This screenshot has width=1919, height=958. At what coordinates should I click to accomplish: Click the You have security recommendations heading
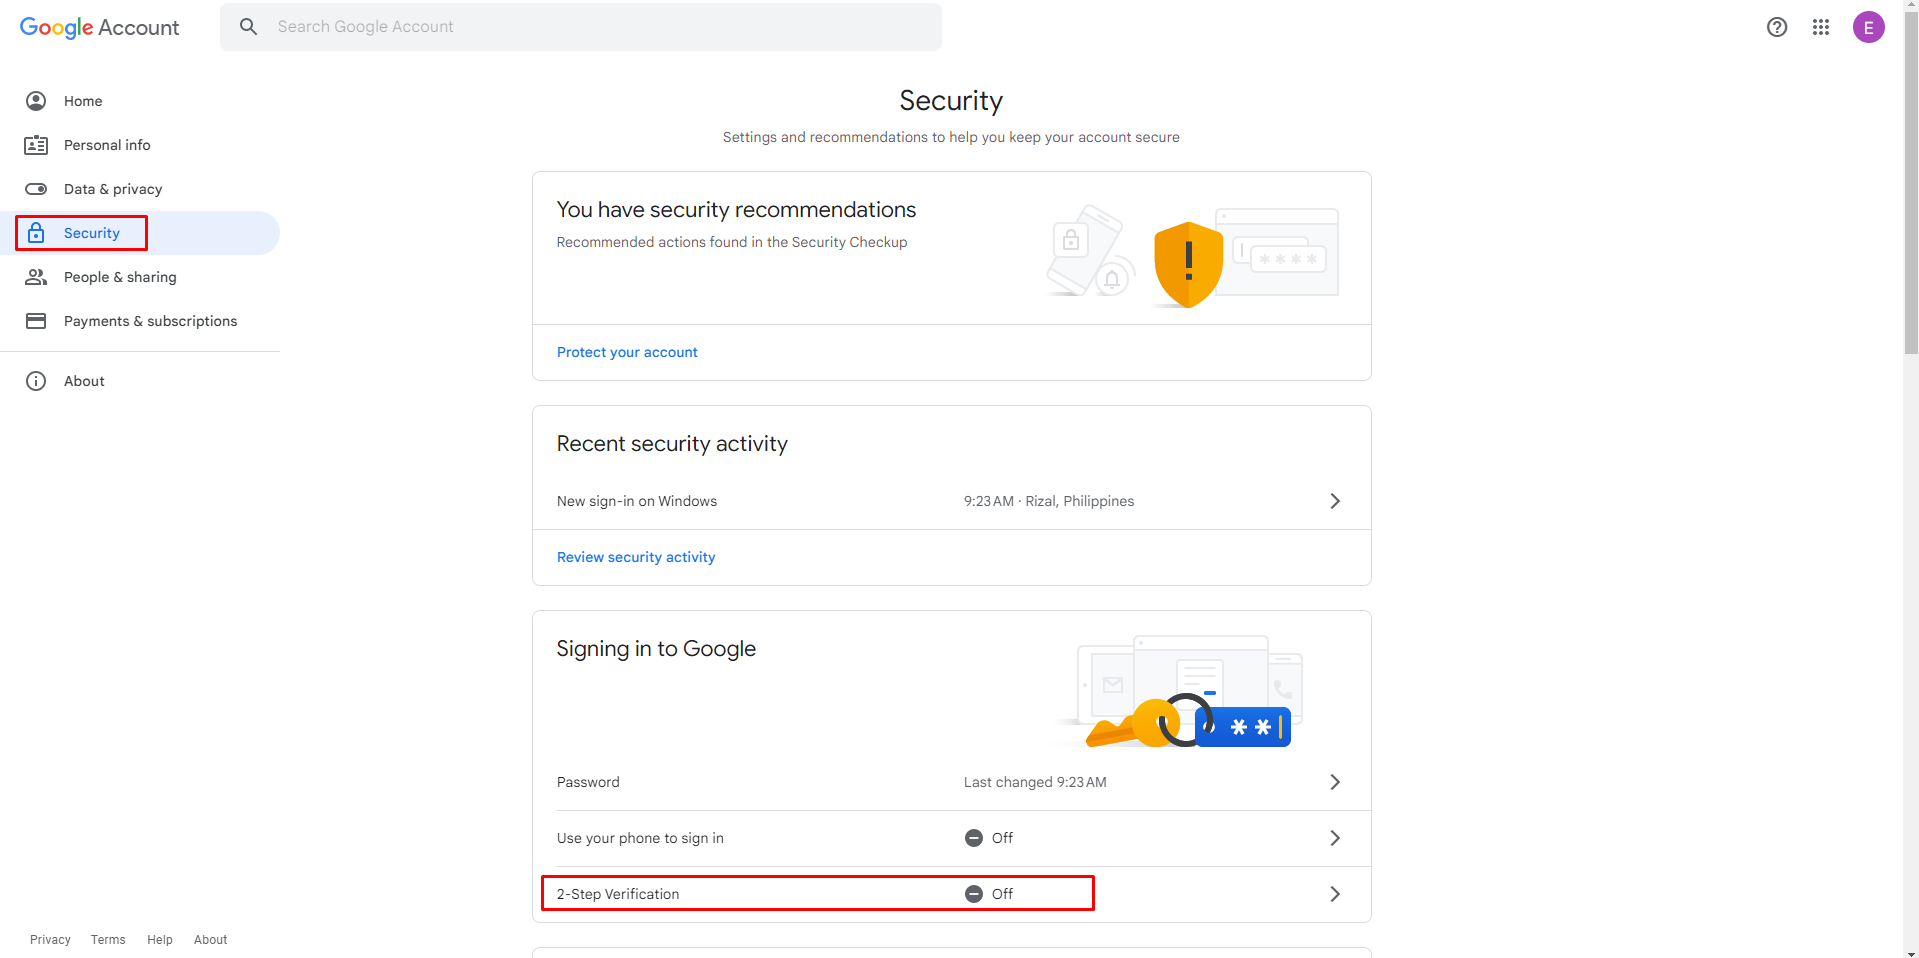pyautogui.click(x=736, y=210)
